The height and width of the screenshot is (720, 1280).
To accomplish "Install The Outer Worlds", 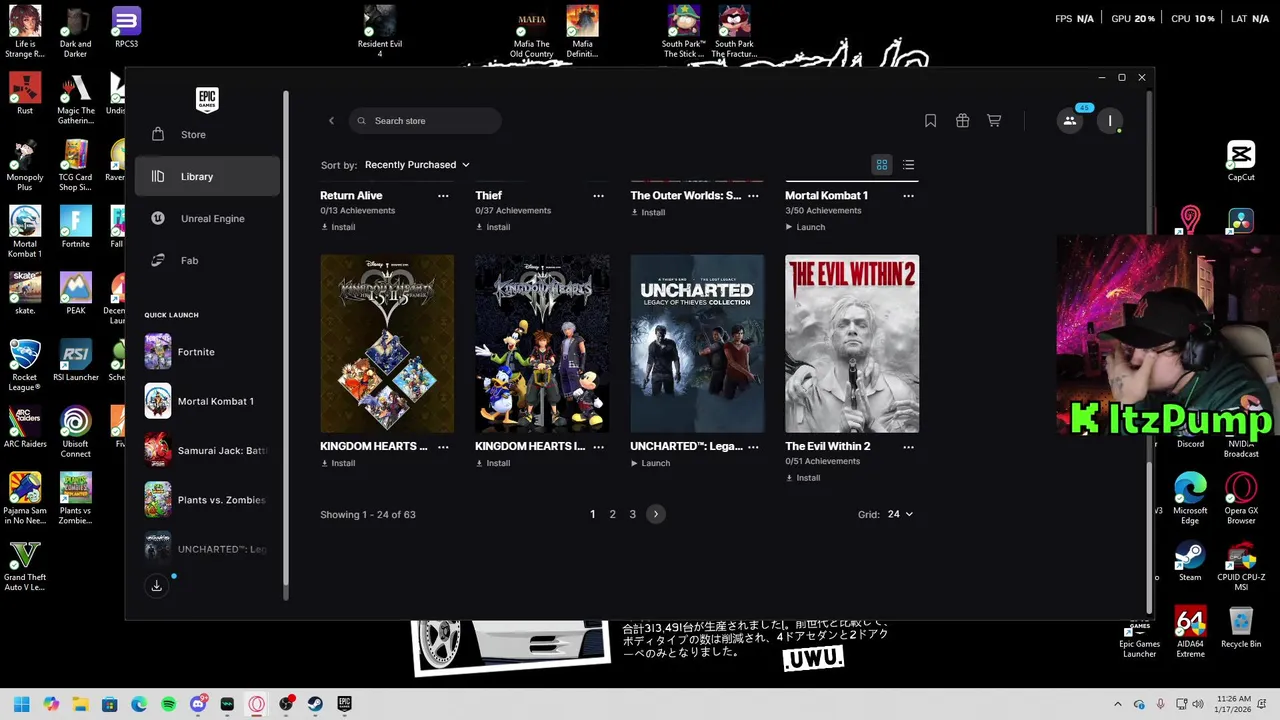I will click(x=648, y=212).
